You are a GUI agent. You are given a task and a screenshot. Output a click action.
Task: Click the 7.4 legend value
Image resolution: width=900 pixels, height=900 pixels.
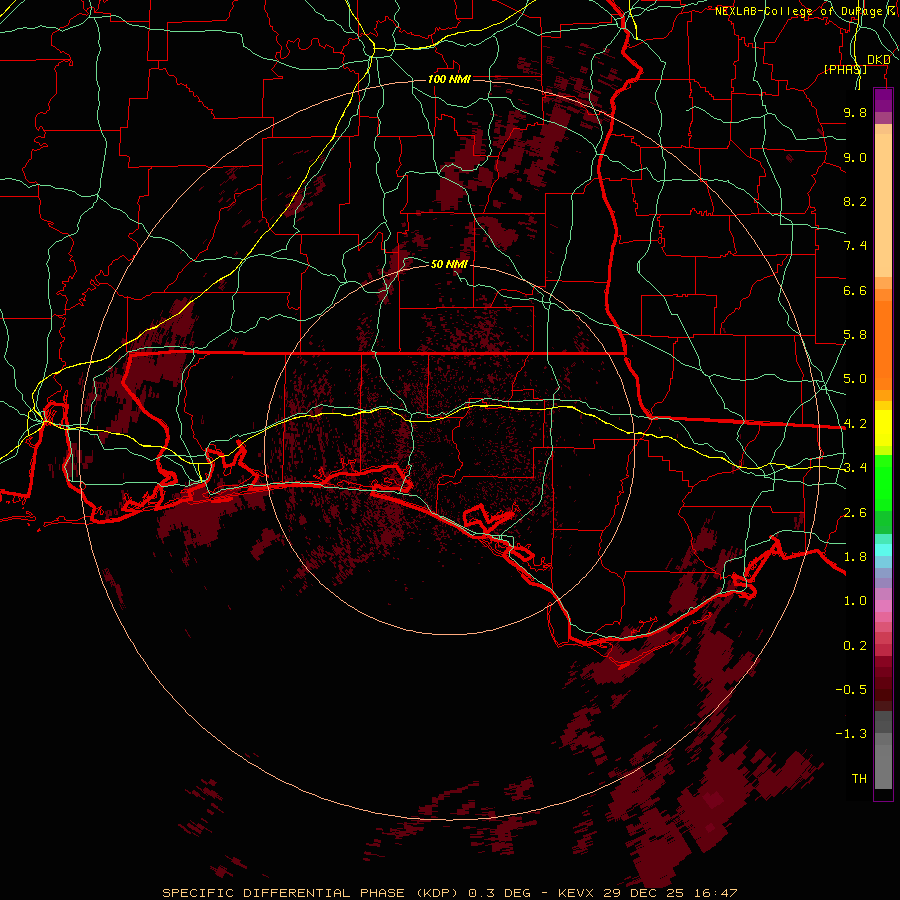[x=855, y=246]
